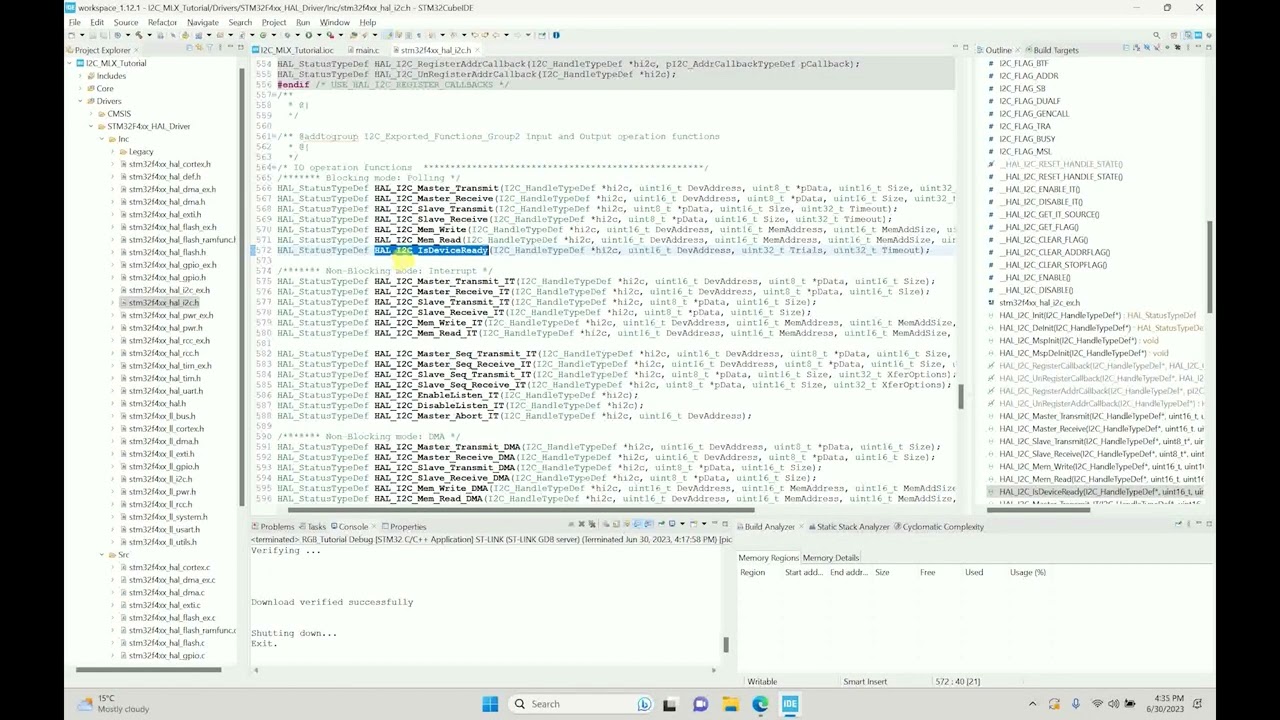Screen dimensions: 1280x720
Task: Click the Wi-Fi network tray icon
Action: point(1097,704)
